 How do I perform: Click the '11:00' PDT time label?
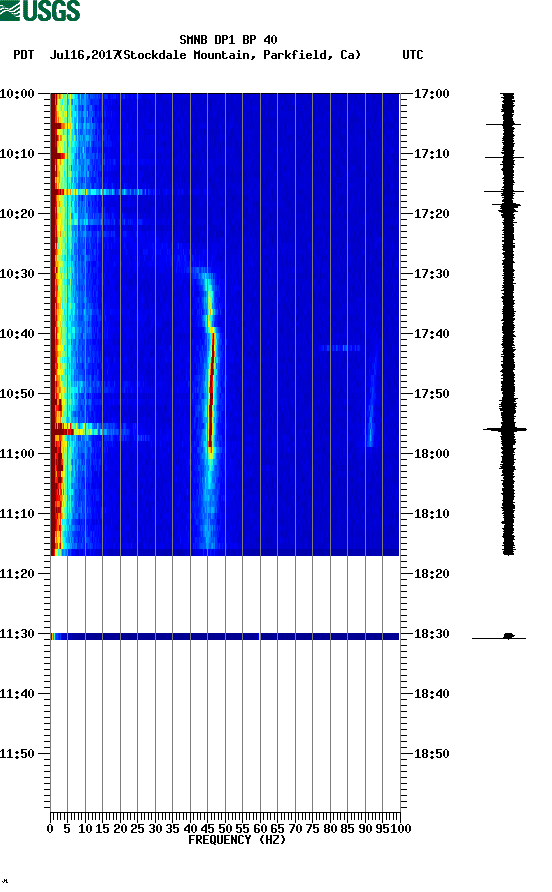click(x=17, y=453)
